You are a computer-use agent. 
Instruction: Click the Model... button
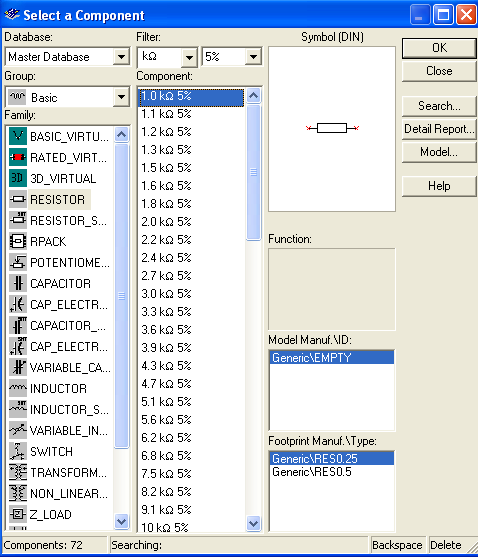click(x=439, y=152)
